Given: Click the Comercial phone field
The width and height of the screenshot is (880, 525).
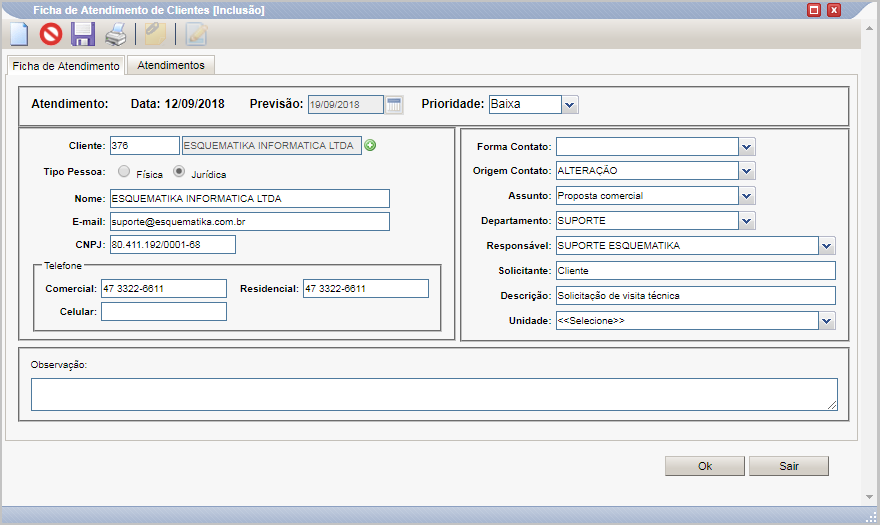Looking at the screenshot, I should click(x=164, y=289).
